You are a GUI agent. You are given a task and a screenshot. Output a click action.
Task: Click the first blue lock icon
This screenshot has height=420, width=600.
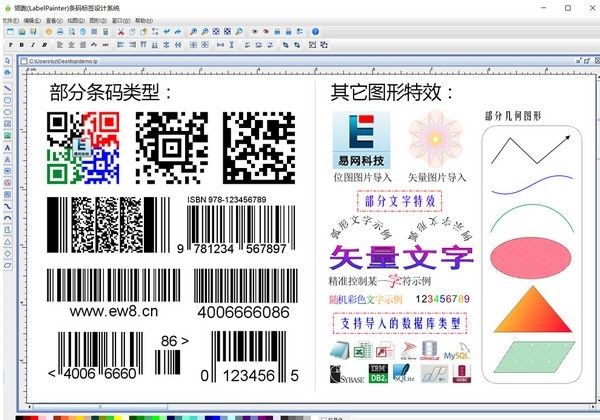[277, 32]
